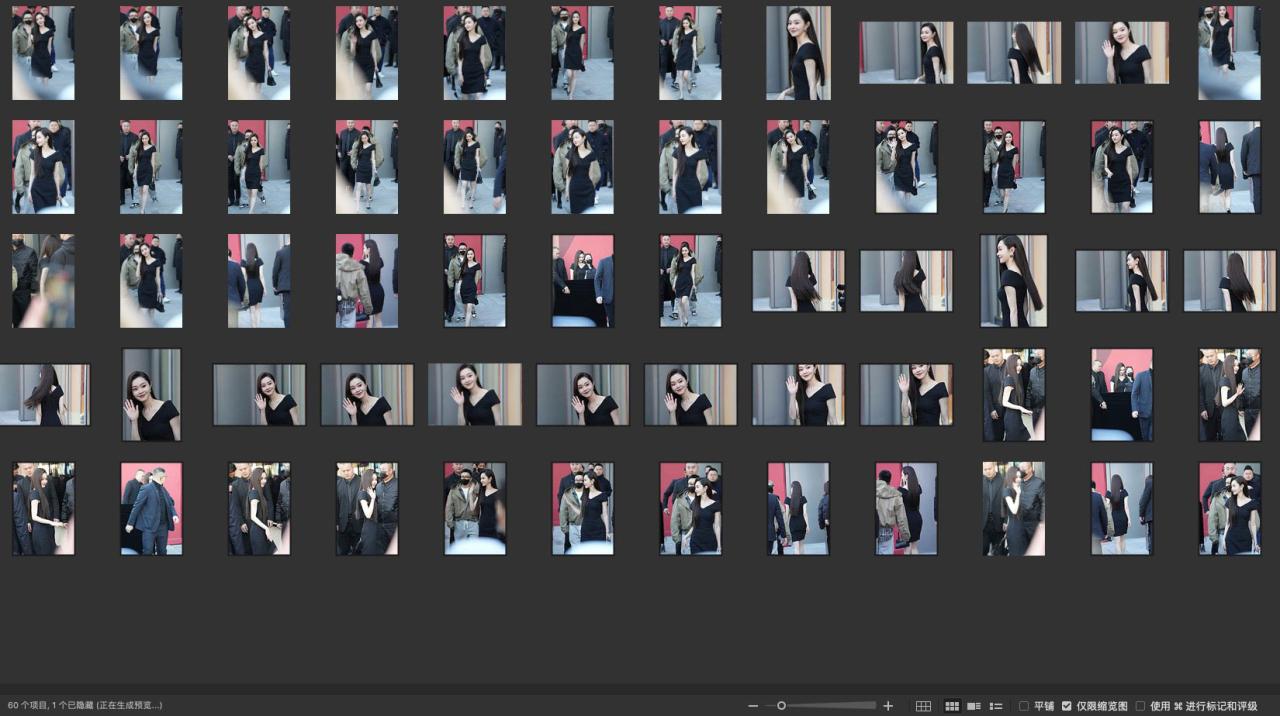The height and width of the screenshot is (716, 1280).
Task: Toggle 使用 ⌘ 进行标记和评级 checkbox
Action: click(x=1140, y=706)
